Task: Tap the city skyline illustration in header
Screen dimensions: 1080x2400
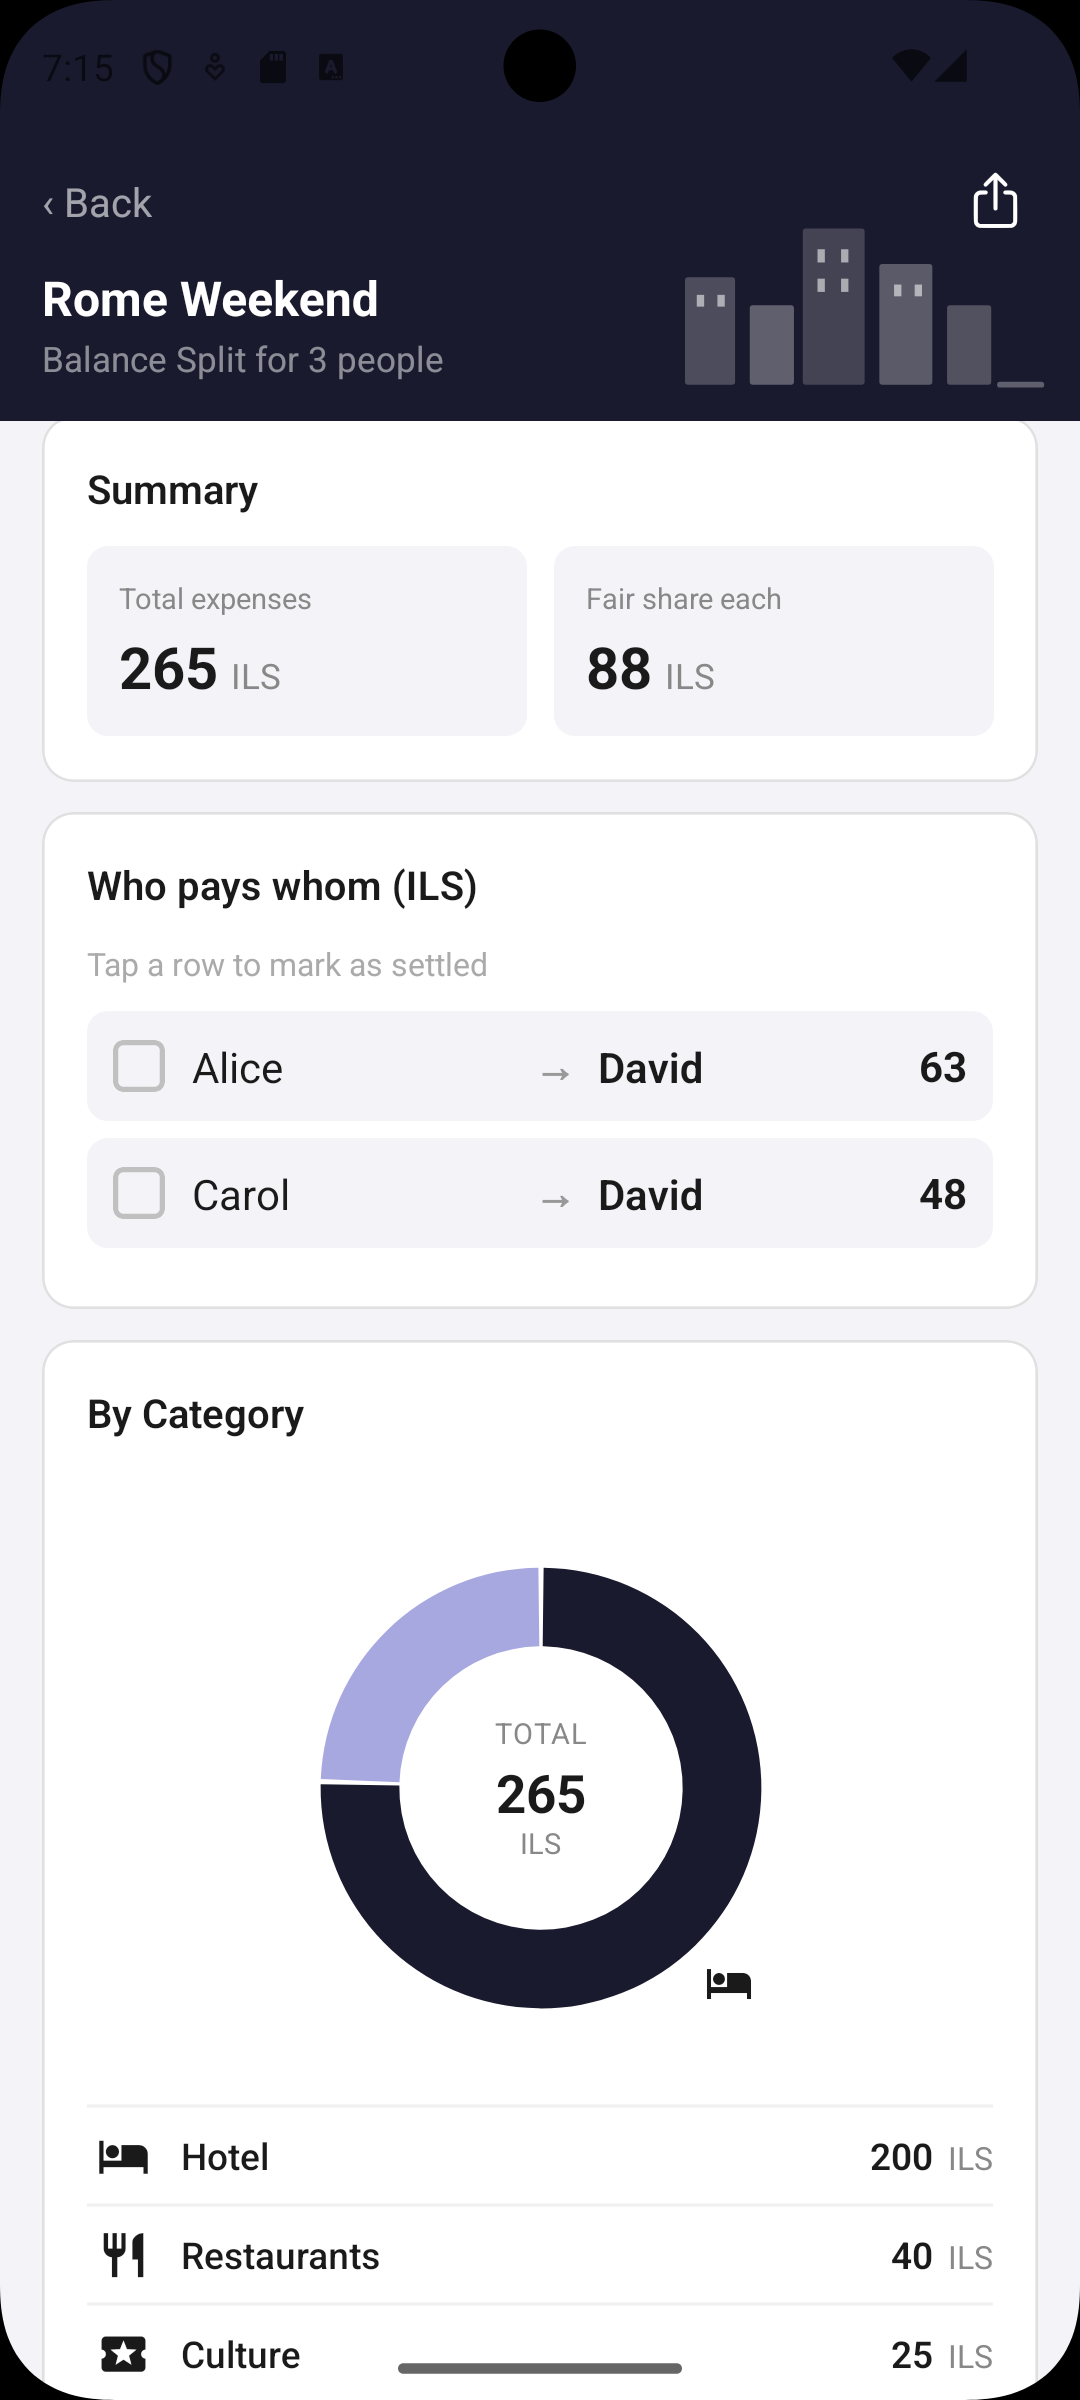Action: (x=864, y=308)
